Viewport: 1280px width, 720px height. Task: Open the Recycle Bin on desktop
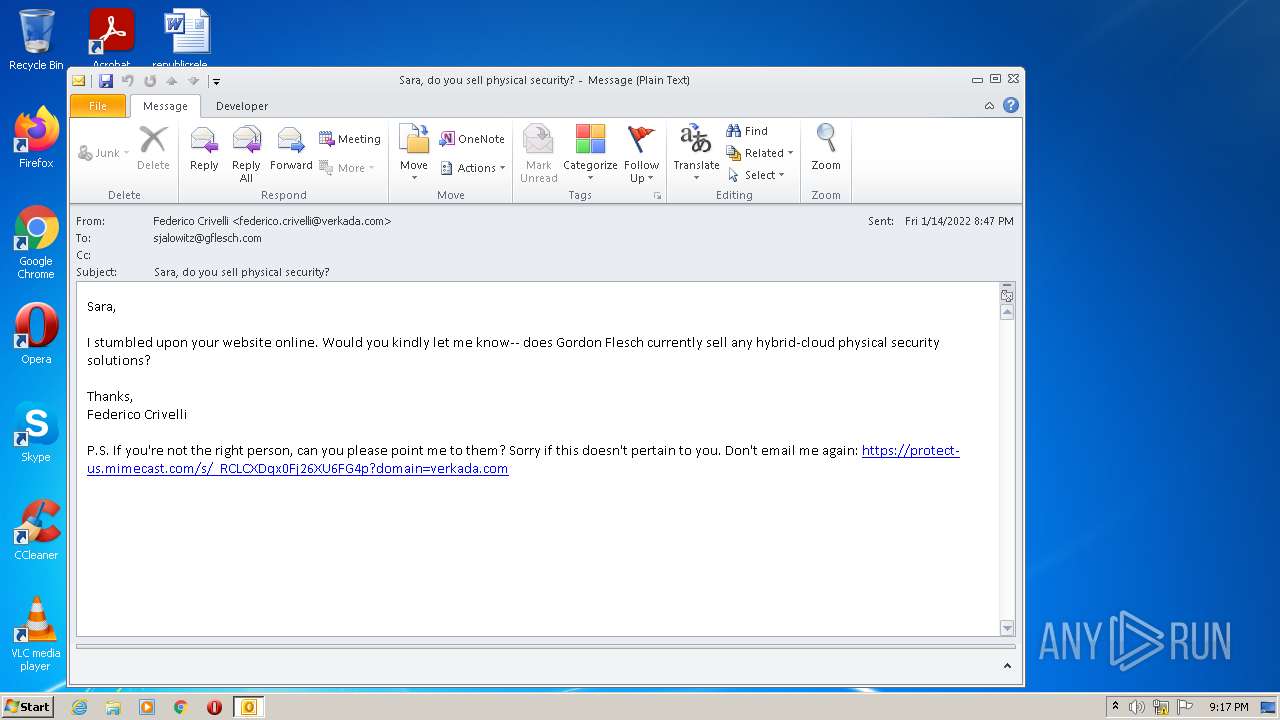point(36,40)
